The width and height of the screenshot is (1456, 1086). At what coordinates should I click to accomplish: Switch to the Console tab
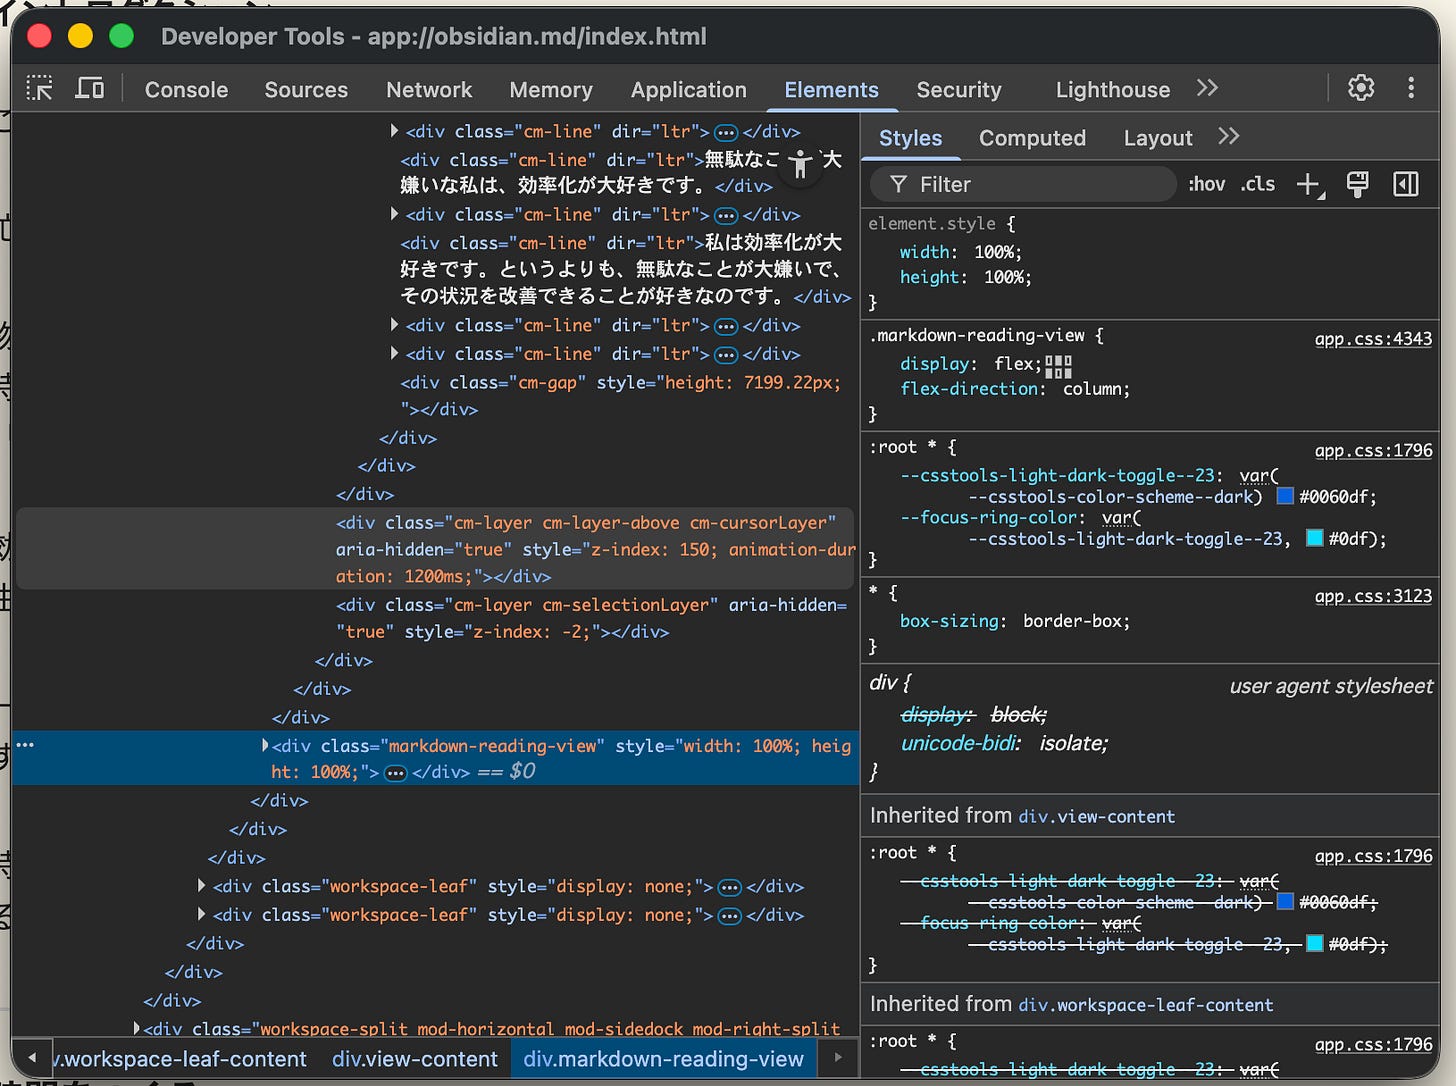click(x=186, y=90)
